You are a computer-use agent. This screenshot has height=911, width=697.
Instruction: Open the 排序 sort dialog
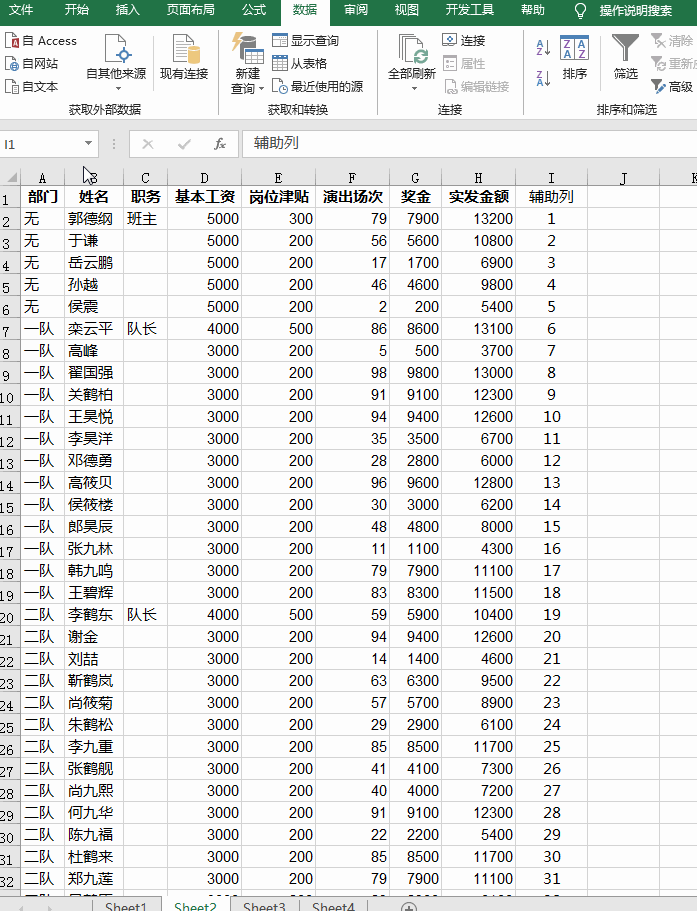tap(574, 57)
